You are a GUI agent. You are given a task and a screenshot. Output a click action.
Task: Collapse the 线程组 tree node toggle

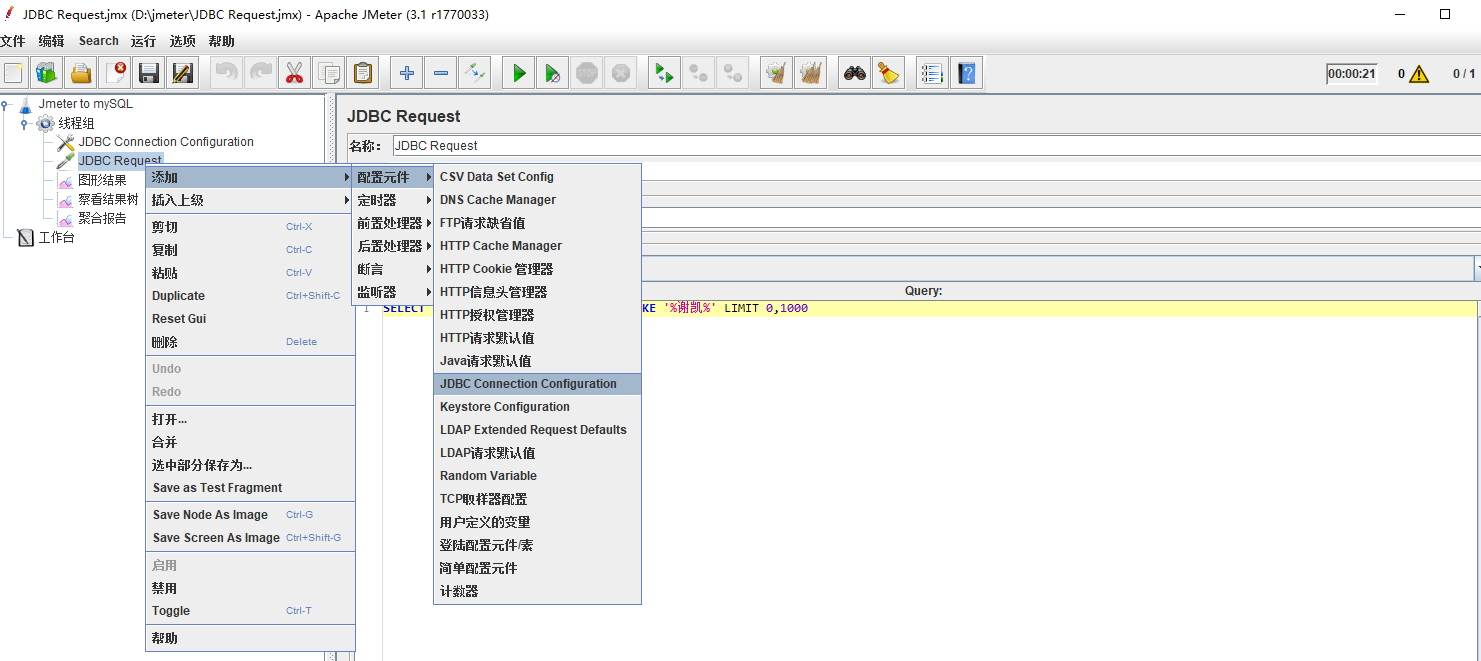(x=25, y=123)
